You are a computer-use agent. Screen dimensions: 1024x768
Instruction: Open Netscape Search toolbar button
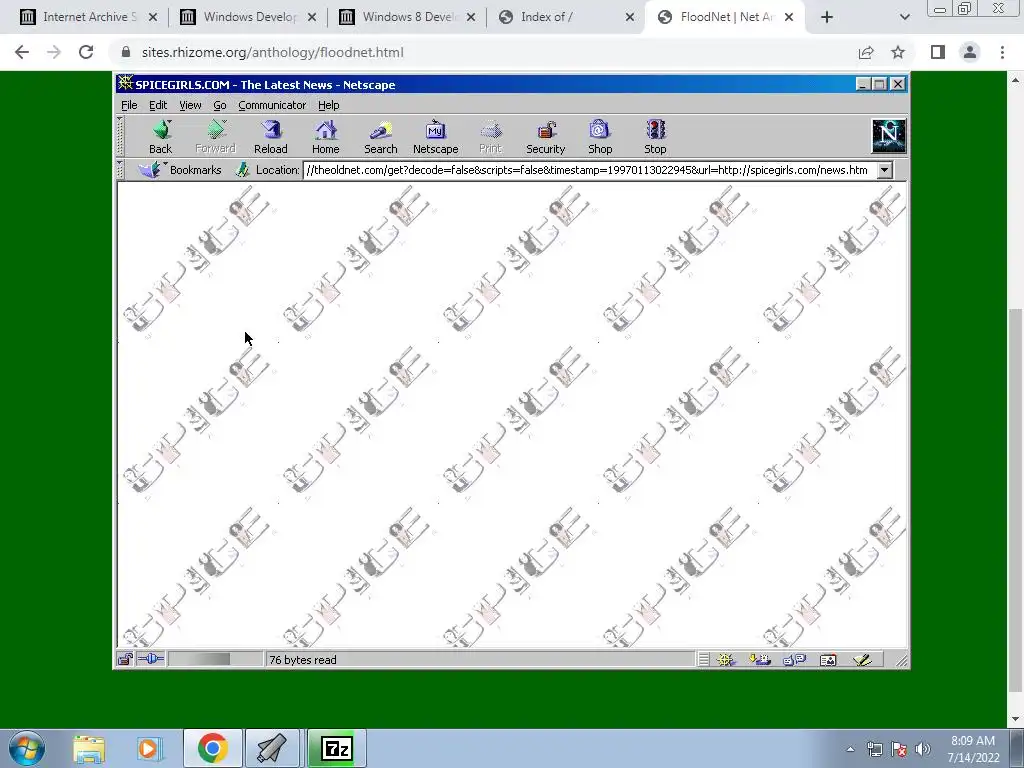(381, 136)
